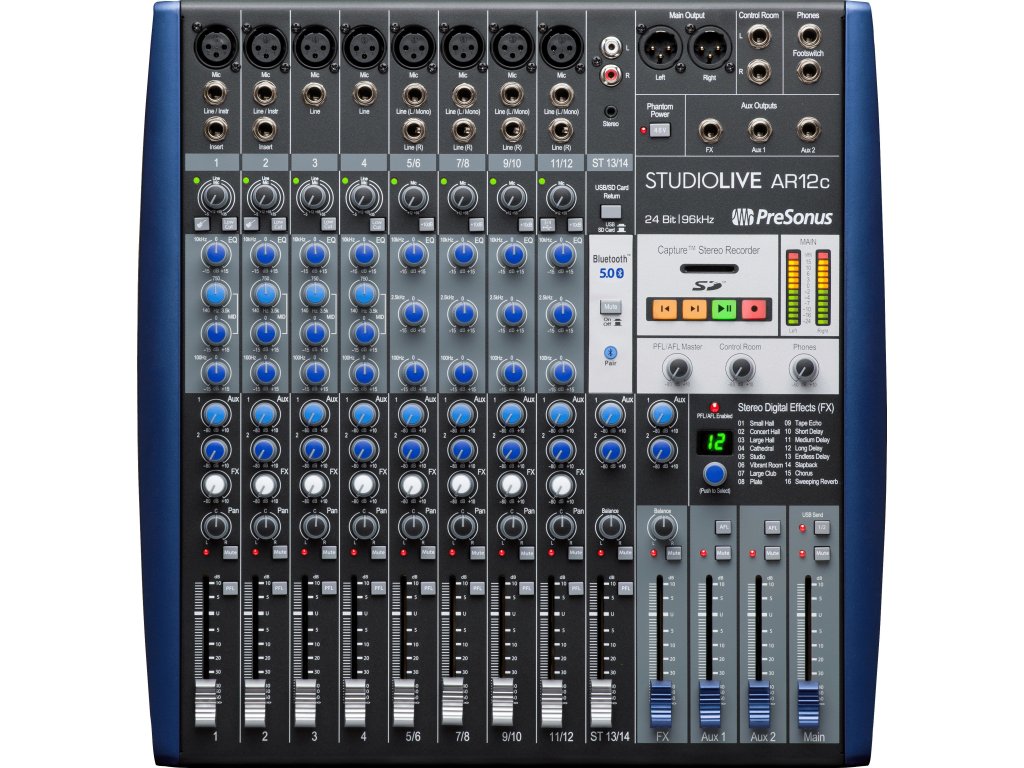Click the "12 Long Delay" effect label
The height and width of the screenshot is (768, 1024).
[x=804, y=448]
